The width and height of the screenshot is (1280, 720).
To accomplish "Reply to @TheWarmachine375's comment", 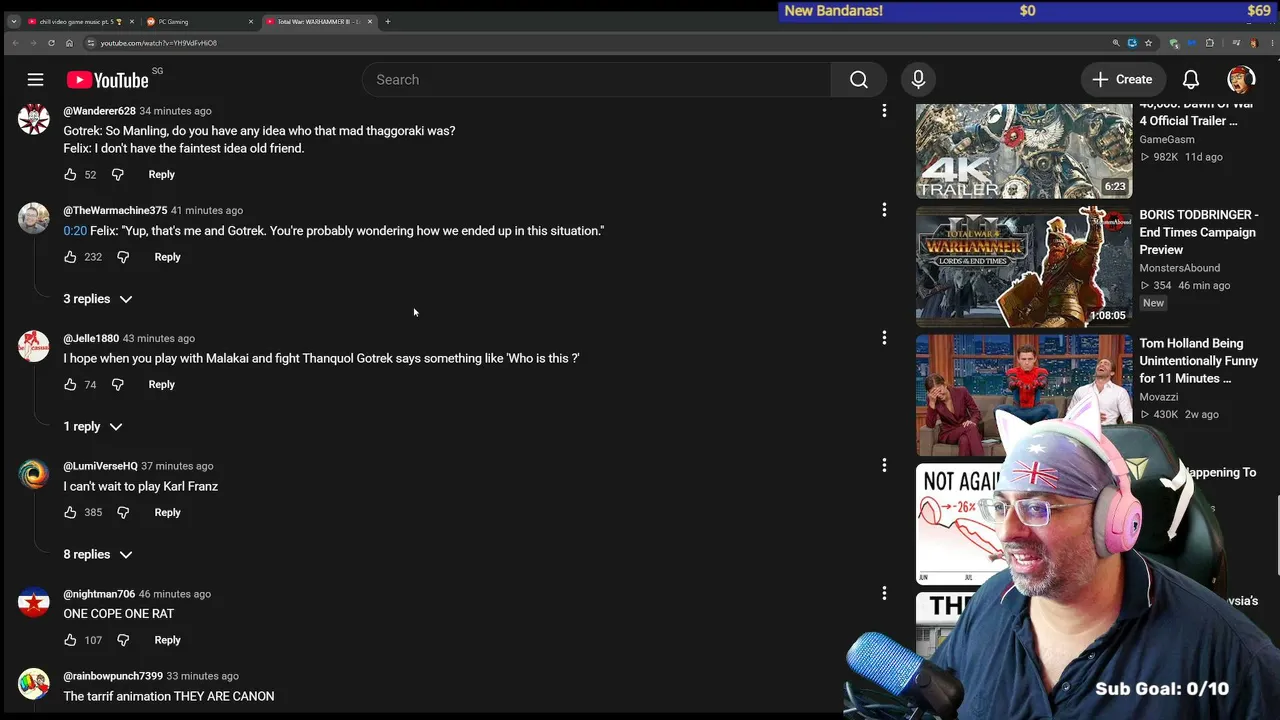I will point(167,257).
